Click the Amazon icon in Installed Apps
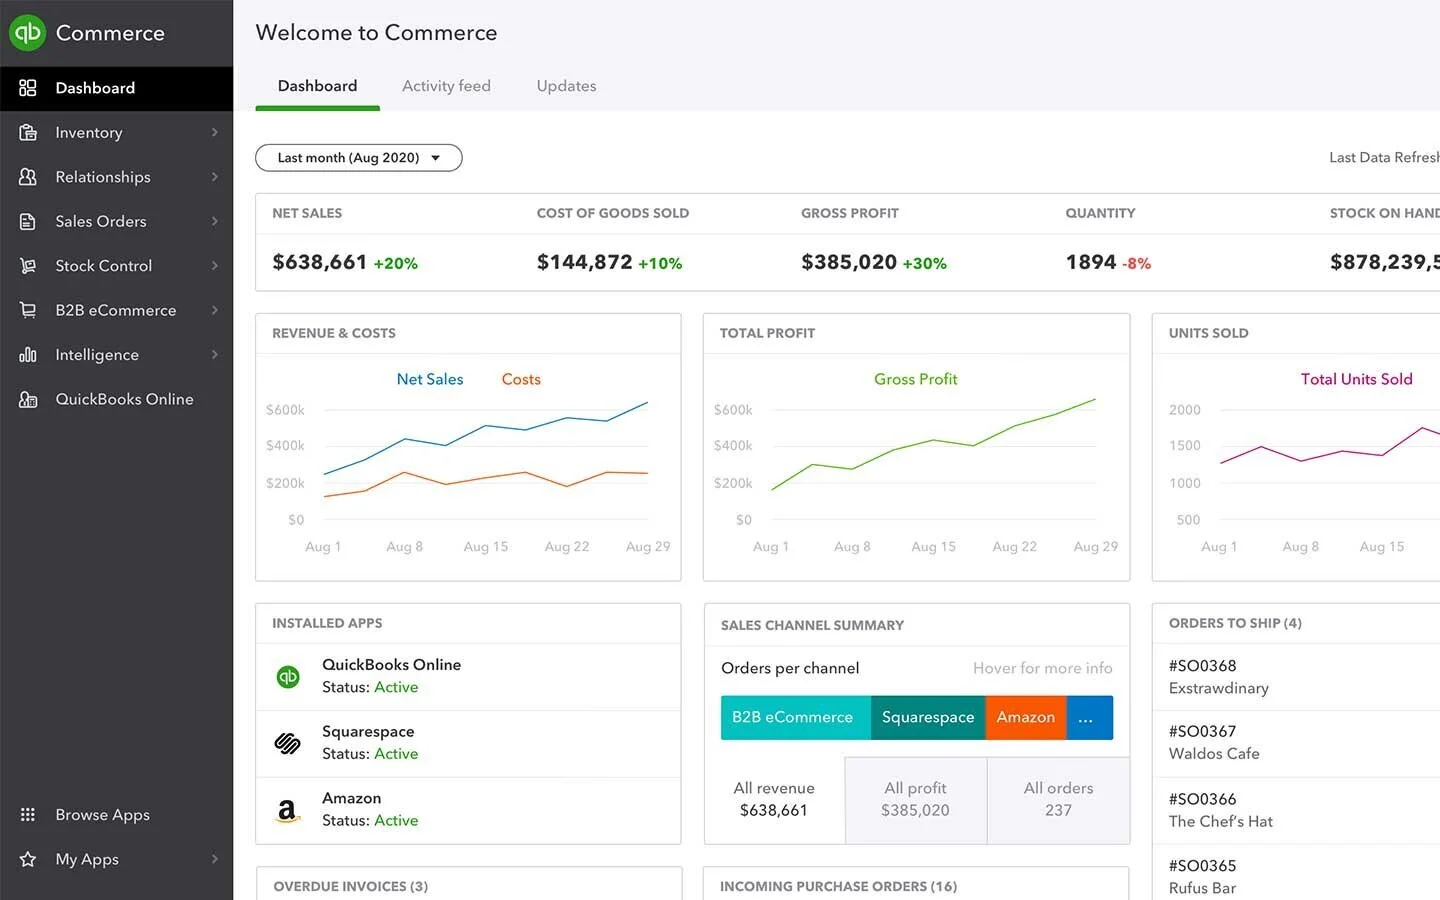The width and height of the screenshot is (1440, 900). click(x=287, y=810)
